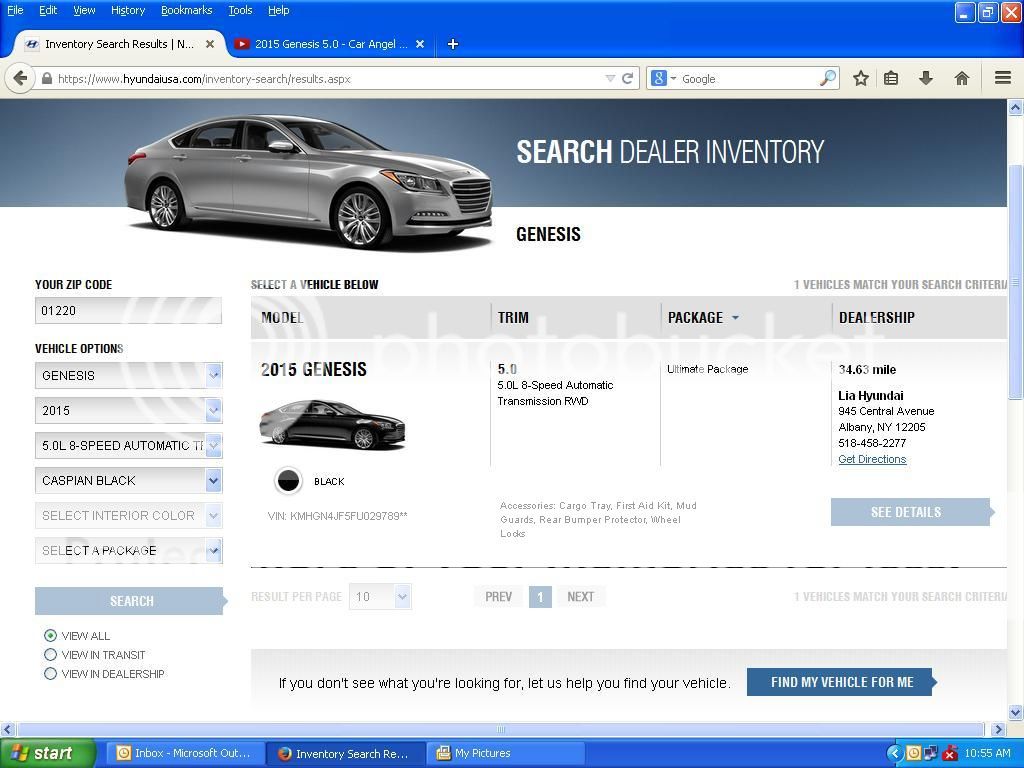Click the Prev pagination button
Image resolution: width=1024 pixels, height=768 pixels.
coord(498,596)
